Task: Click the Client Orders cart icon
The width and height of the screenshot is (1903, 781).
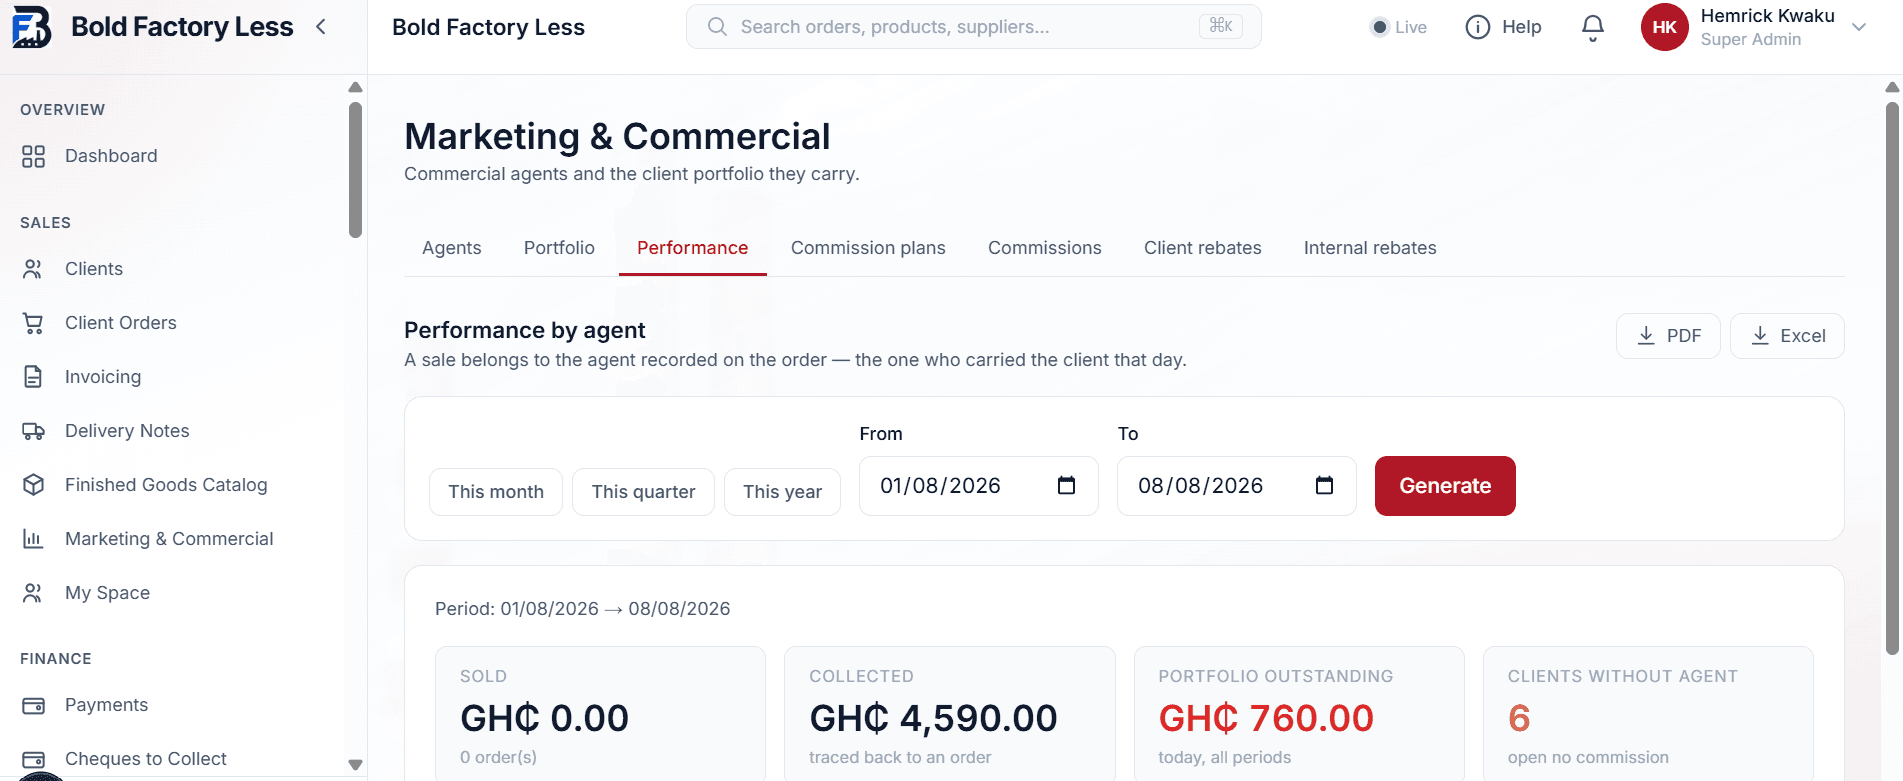Action: [33, 323]
